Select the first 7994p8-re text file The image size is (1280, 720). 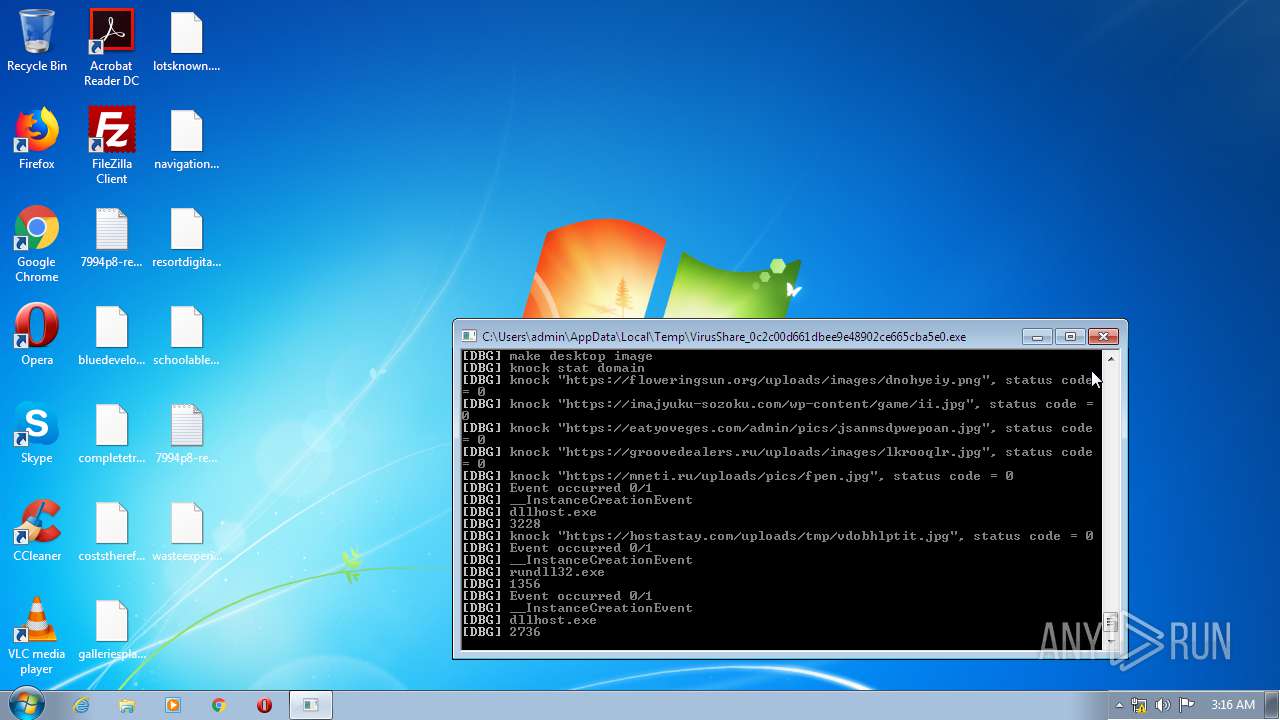point(111,237)
